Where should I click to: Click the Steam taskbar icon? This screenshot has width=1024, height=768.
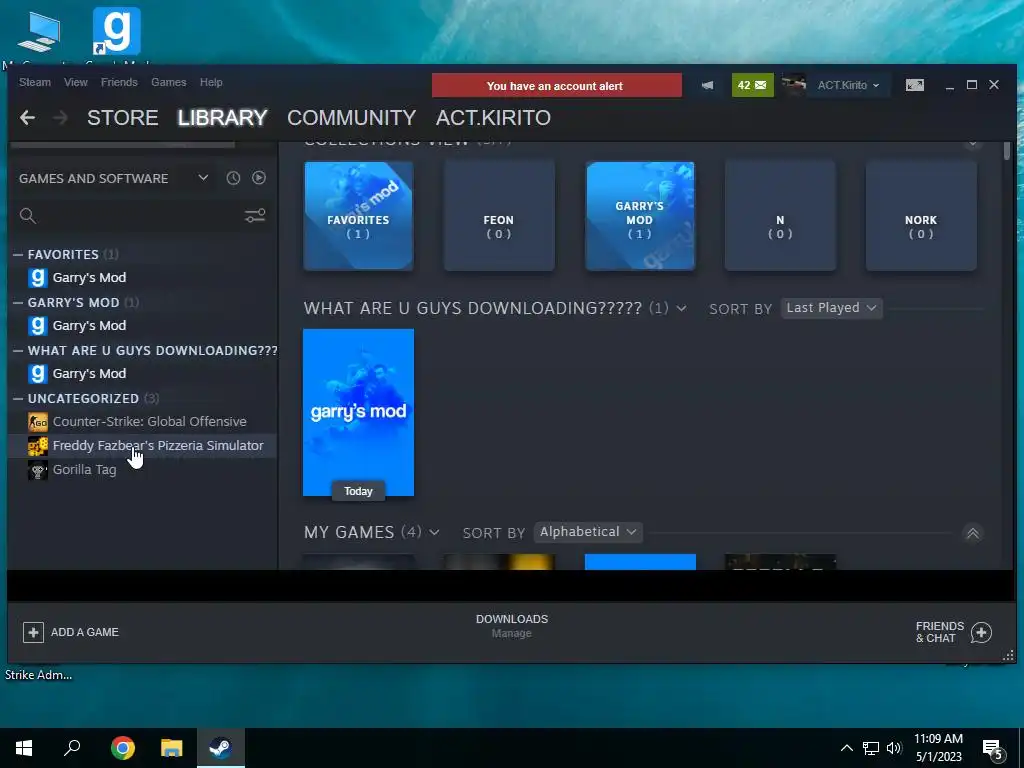pyautogui.click(x=221, y=748)
